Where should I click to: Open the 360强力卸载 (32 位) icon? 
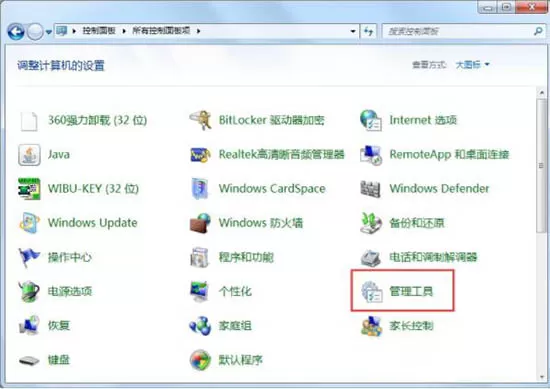[29, 121]
